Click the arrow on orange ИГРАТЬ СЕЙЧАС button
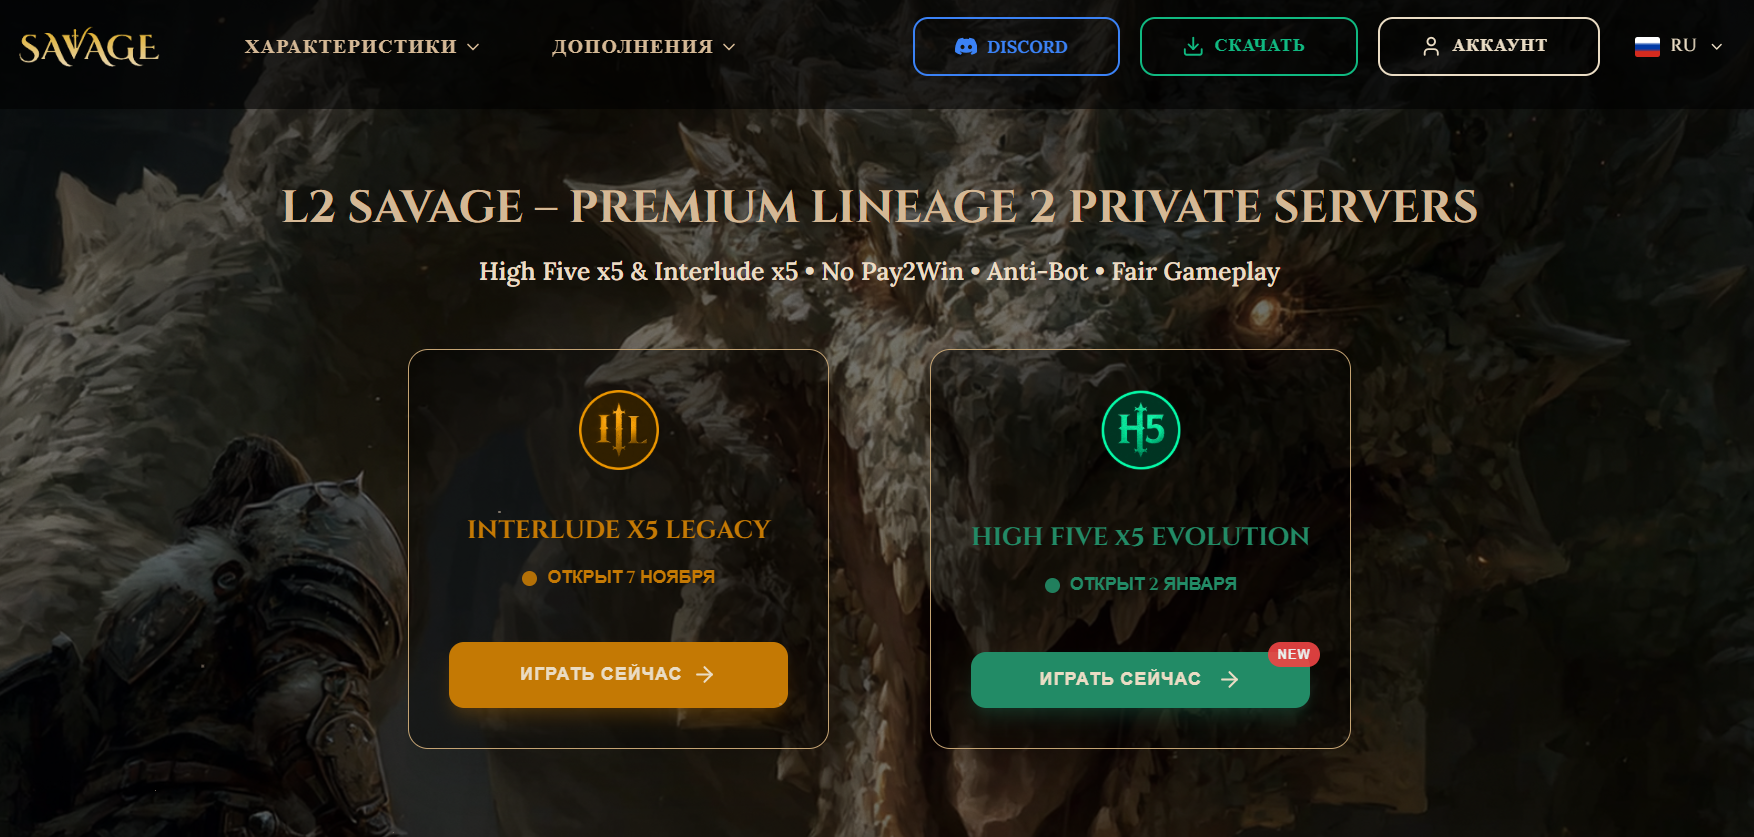 (705, 675)
